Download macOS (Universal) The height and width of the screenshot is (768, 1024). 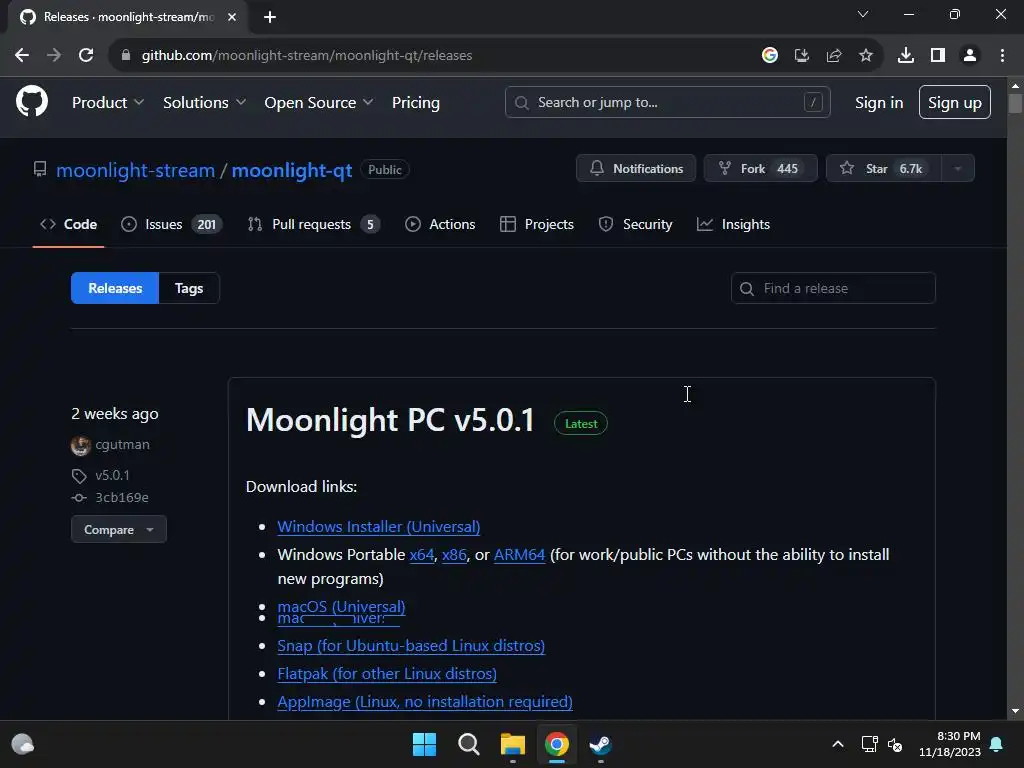(x=342, y=606)
